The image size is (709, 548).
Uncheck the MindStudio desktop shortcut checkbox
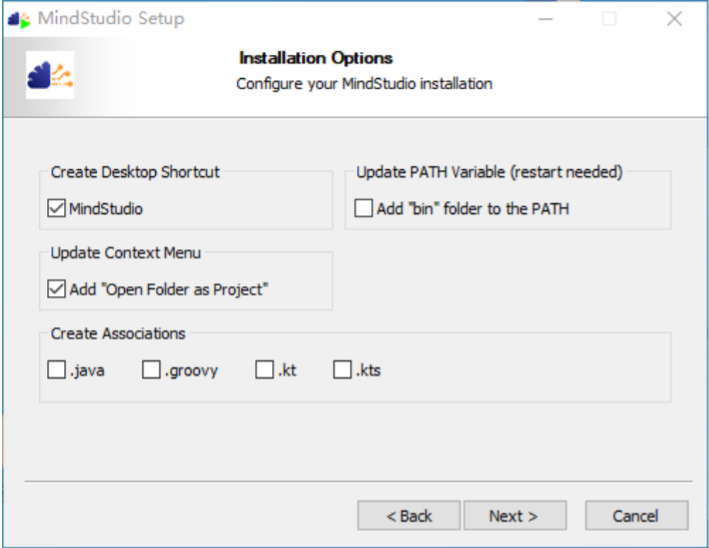56,209
